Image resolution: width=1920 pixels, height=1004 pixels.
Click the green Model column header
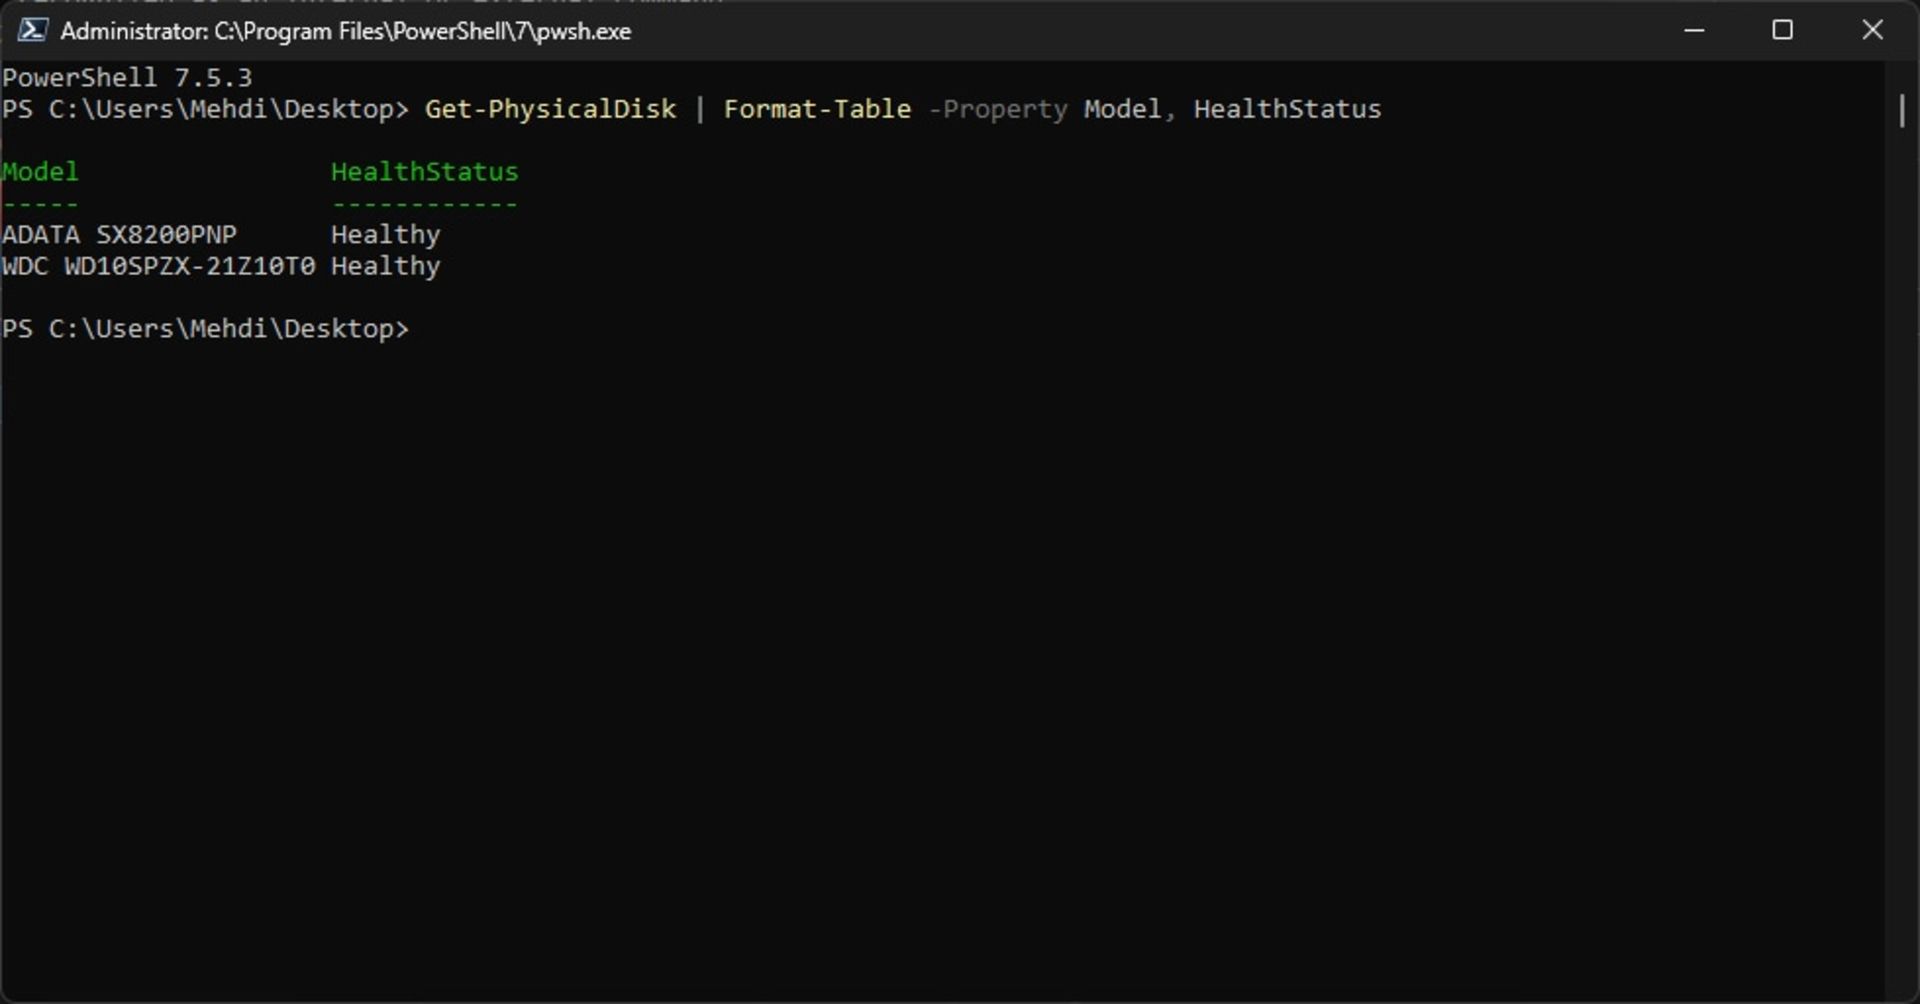coord(40,172)
